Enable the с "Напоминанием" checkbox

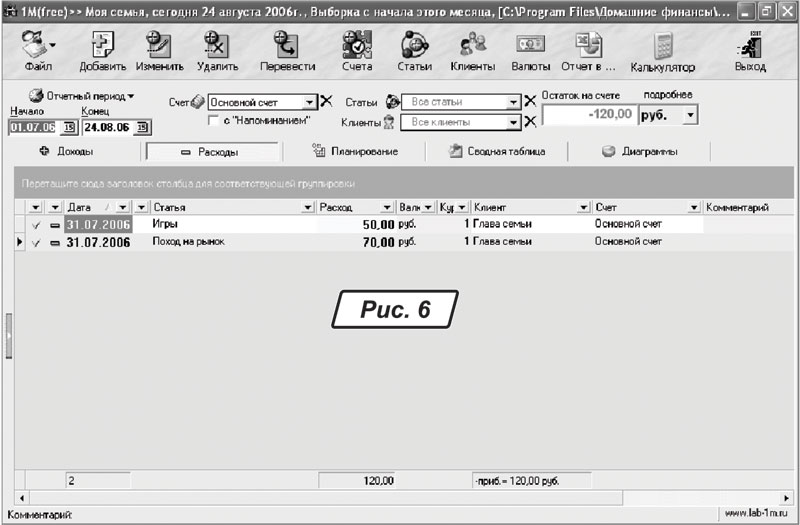(x=213, y=120)
